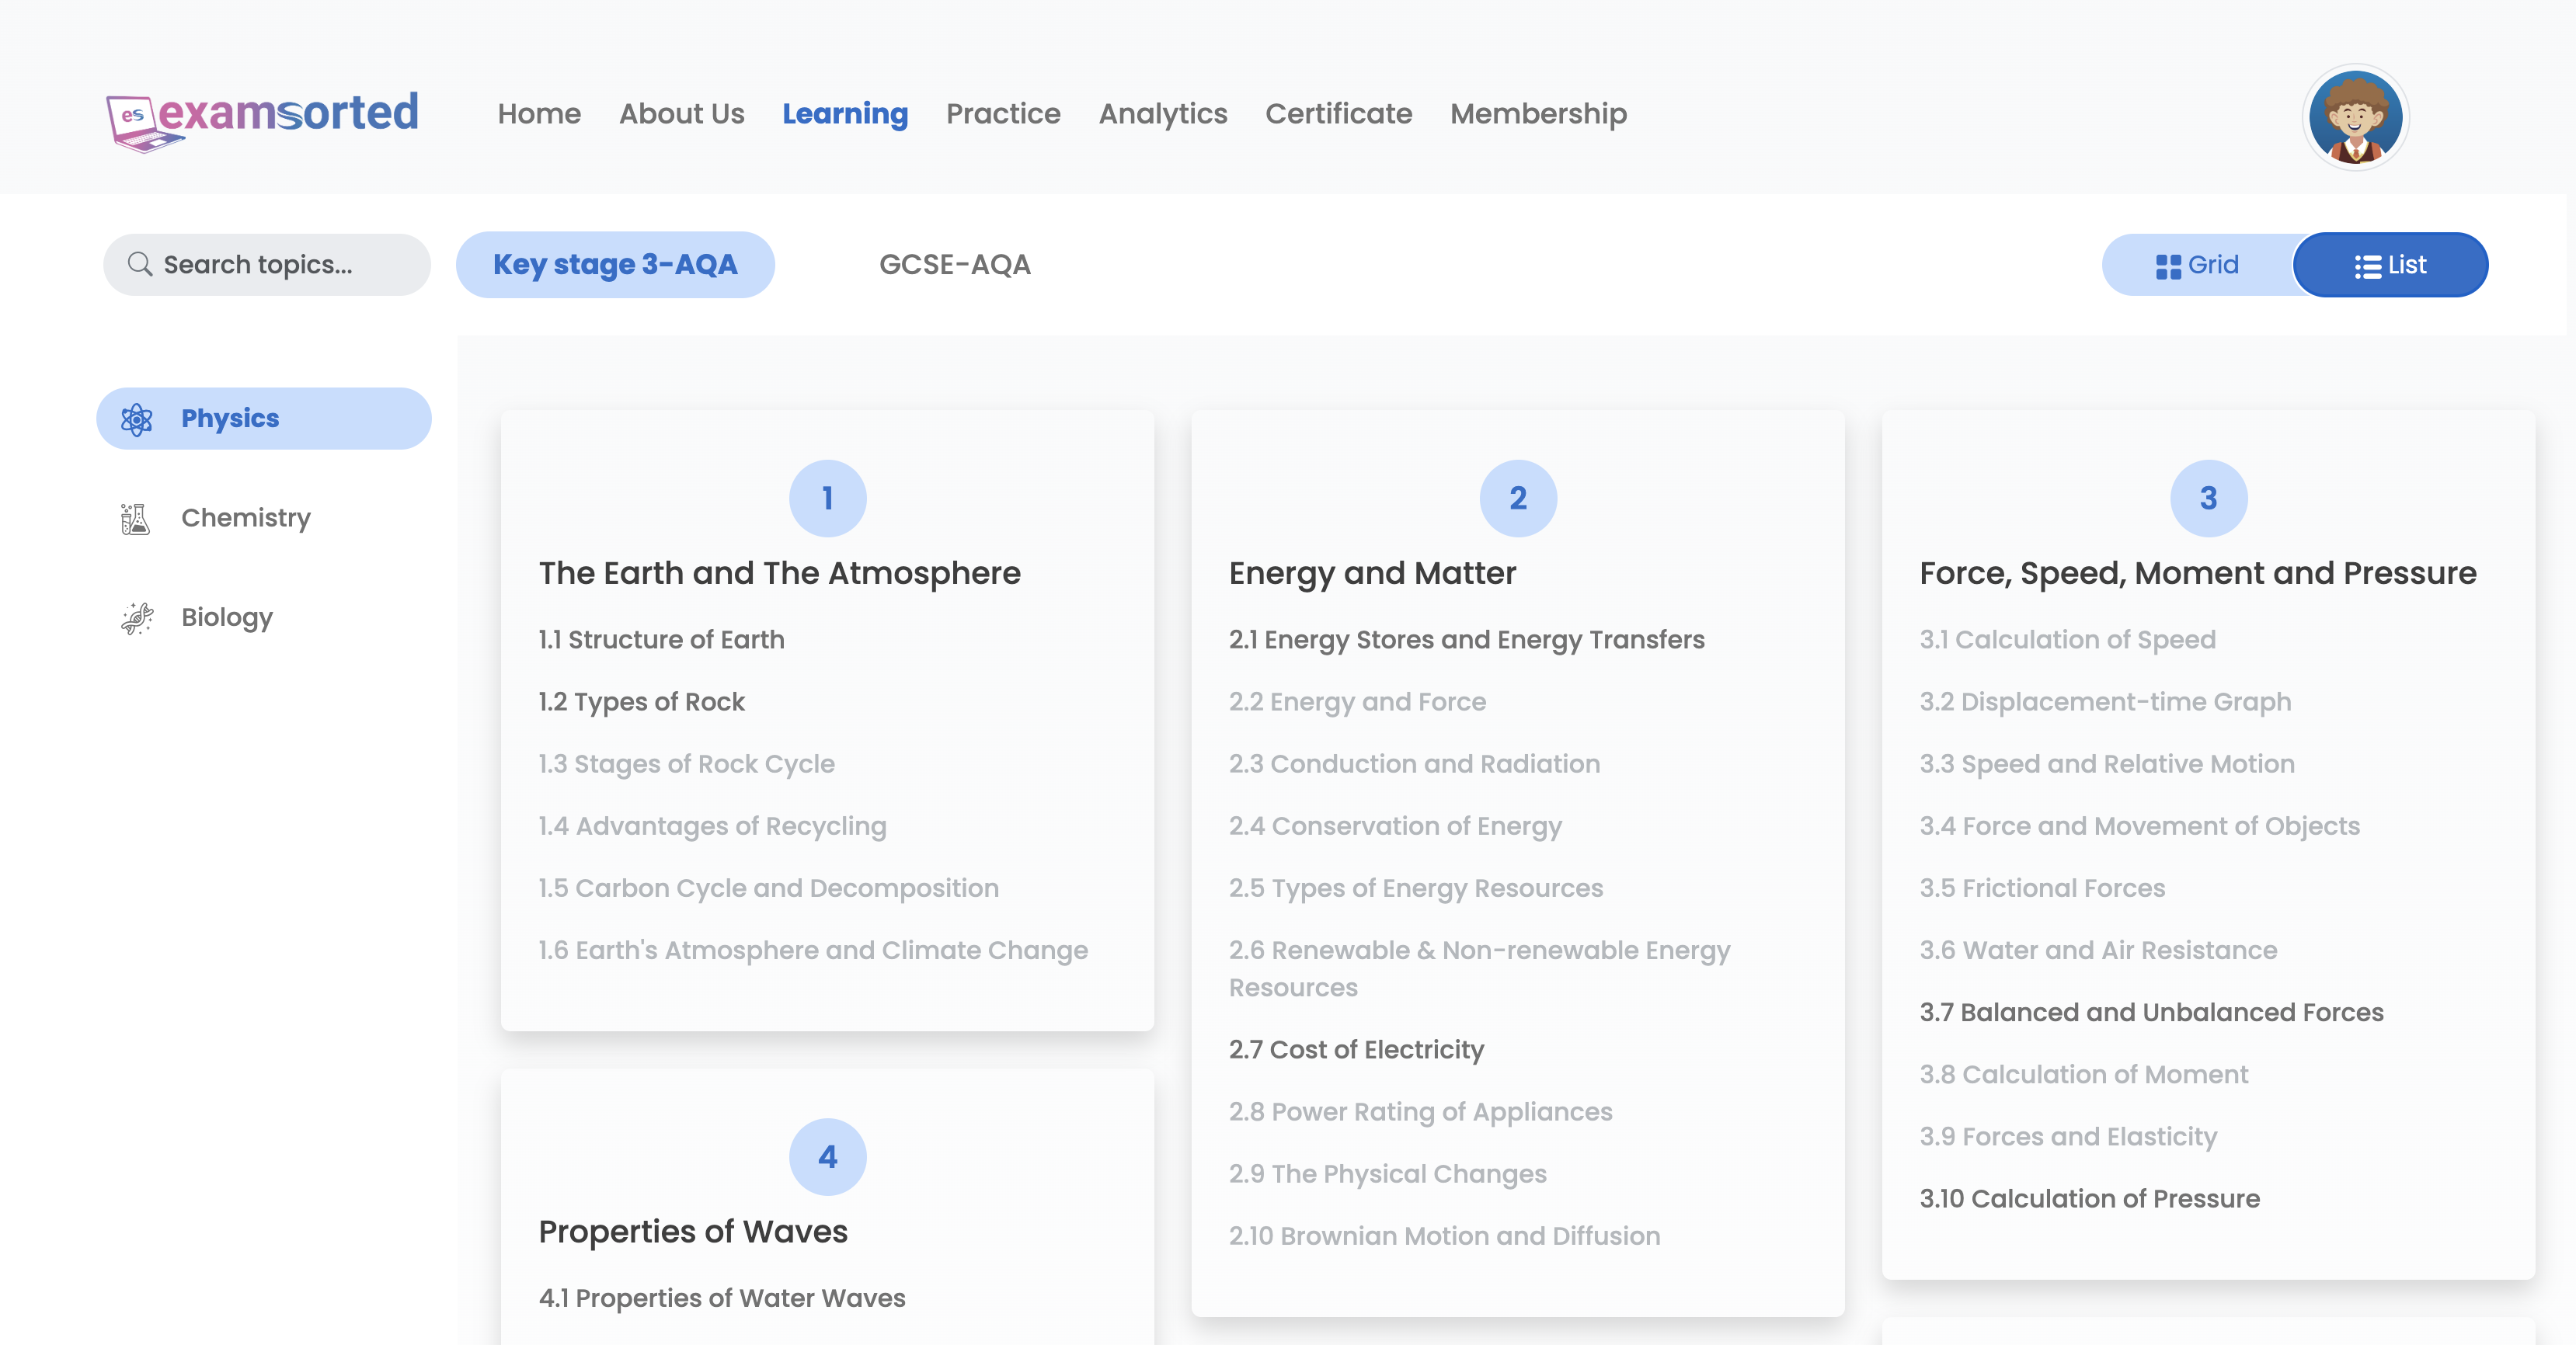2576x1345 pixels.
Task: Select the Physics subject
Action: [x=264, y=418]
